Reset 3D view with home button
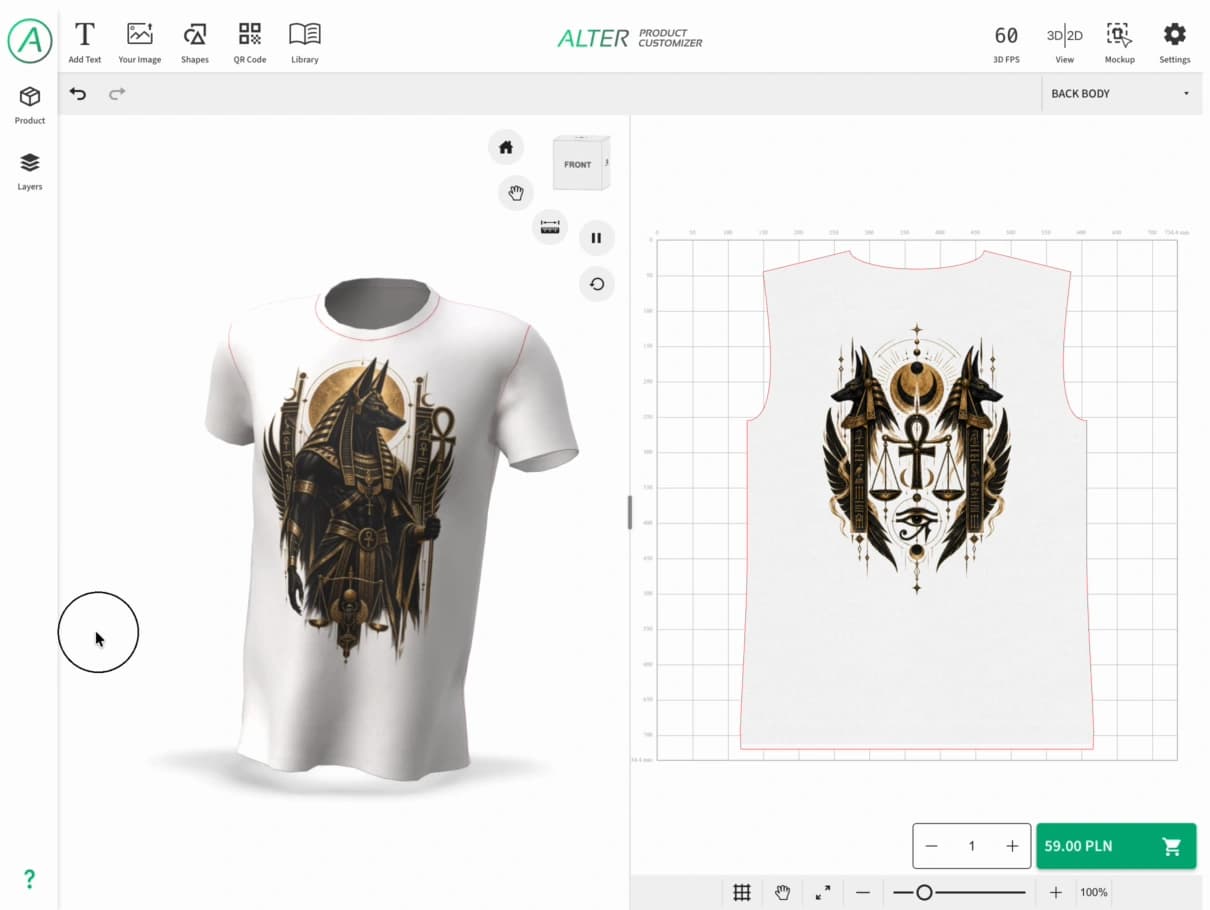Image resolution: width=1210 pixels, height=910 pixels. [506, 147]
